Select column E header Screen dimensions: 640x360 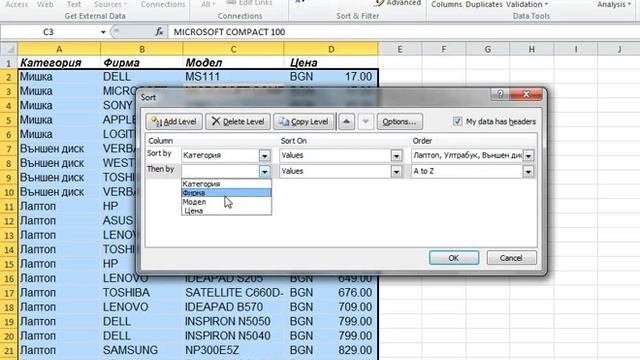pos(400,49)
